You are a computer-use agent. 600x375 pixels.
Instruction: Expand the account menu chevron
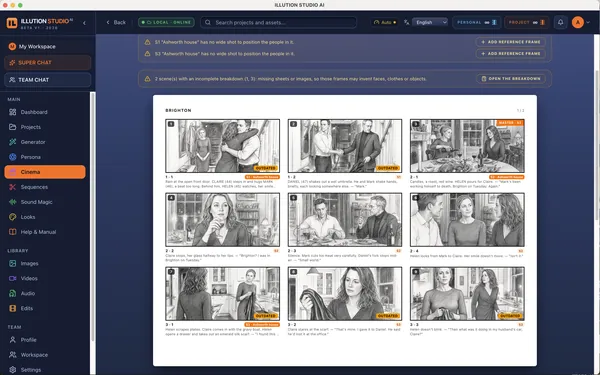pos(588,23)
